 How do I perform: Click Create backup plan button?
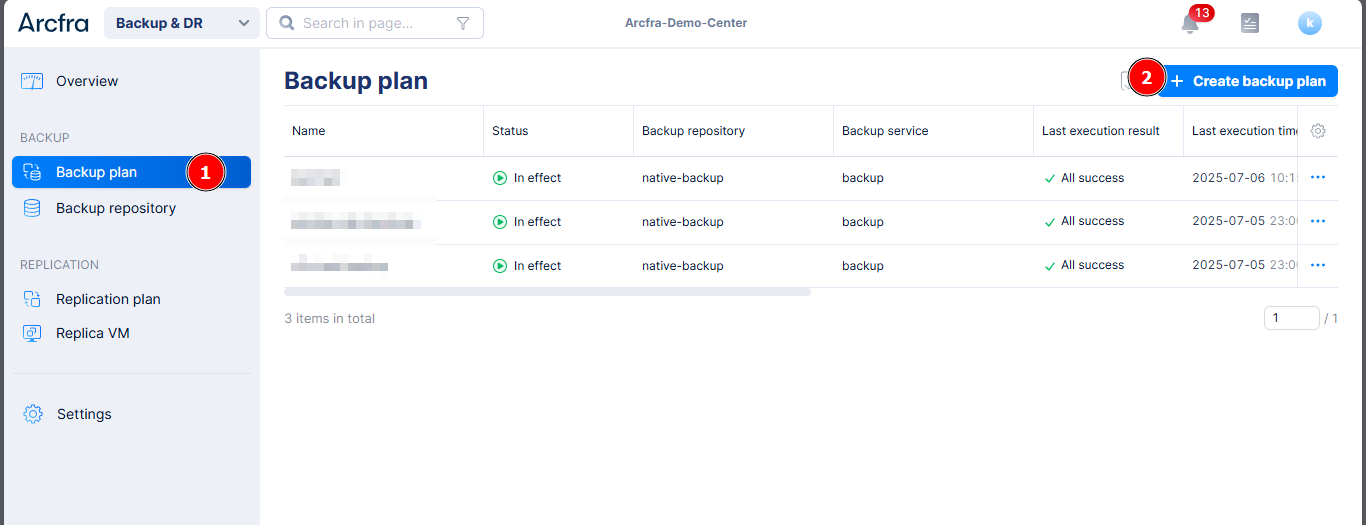pyautogui.click(x=1248, y=81)
